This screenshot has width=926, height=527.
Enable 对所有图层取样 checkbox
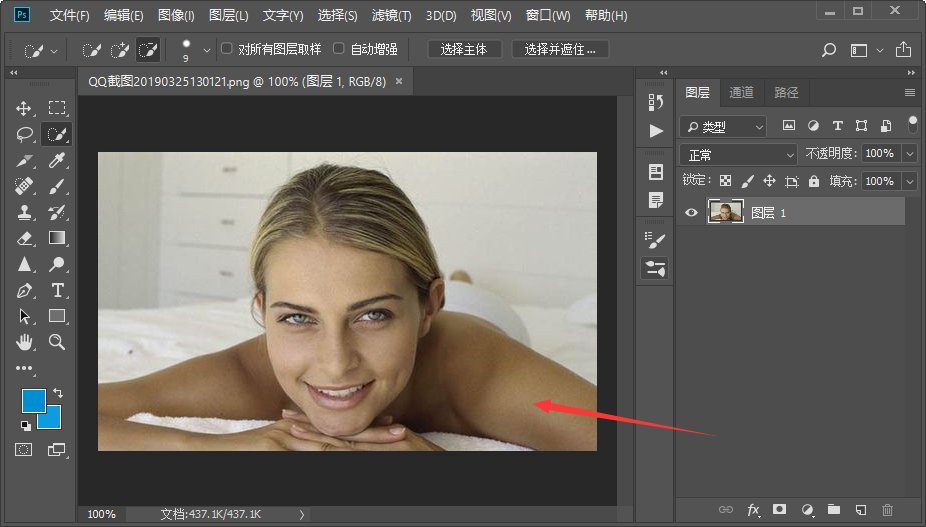click(x=226, y=48)
